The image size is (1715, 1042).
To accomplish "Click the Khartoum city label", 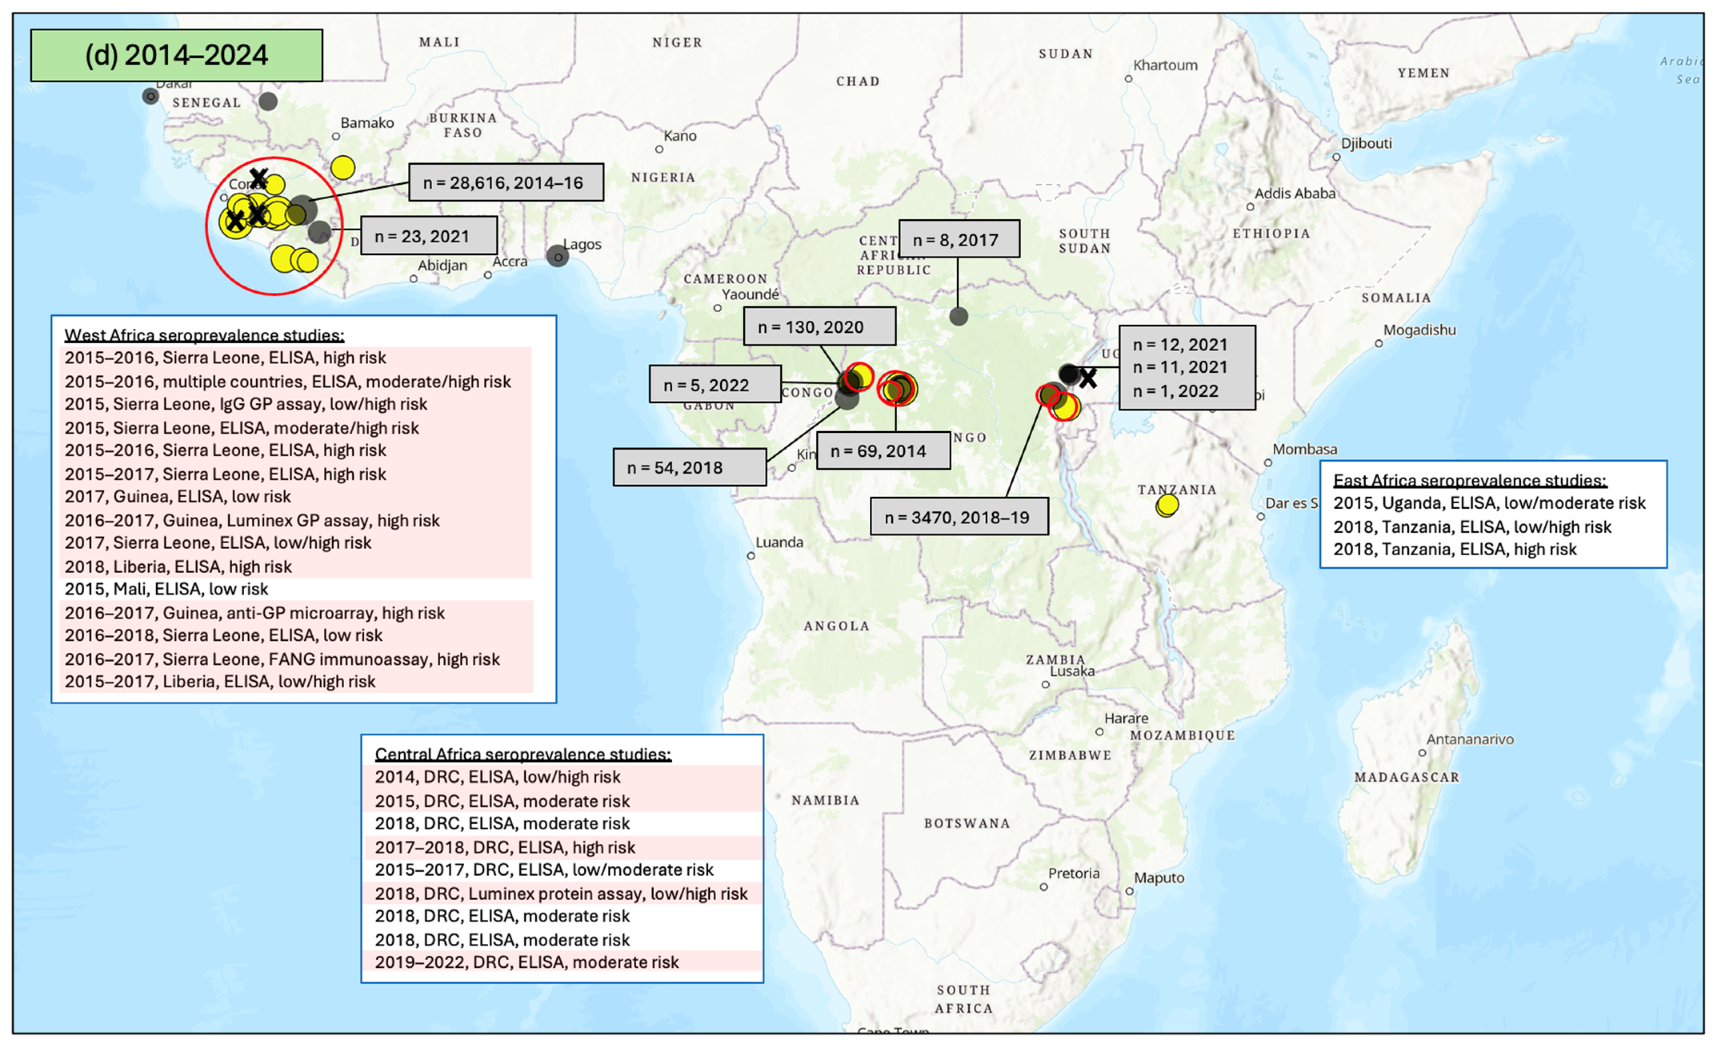I will click(1165, 65).
